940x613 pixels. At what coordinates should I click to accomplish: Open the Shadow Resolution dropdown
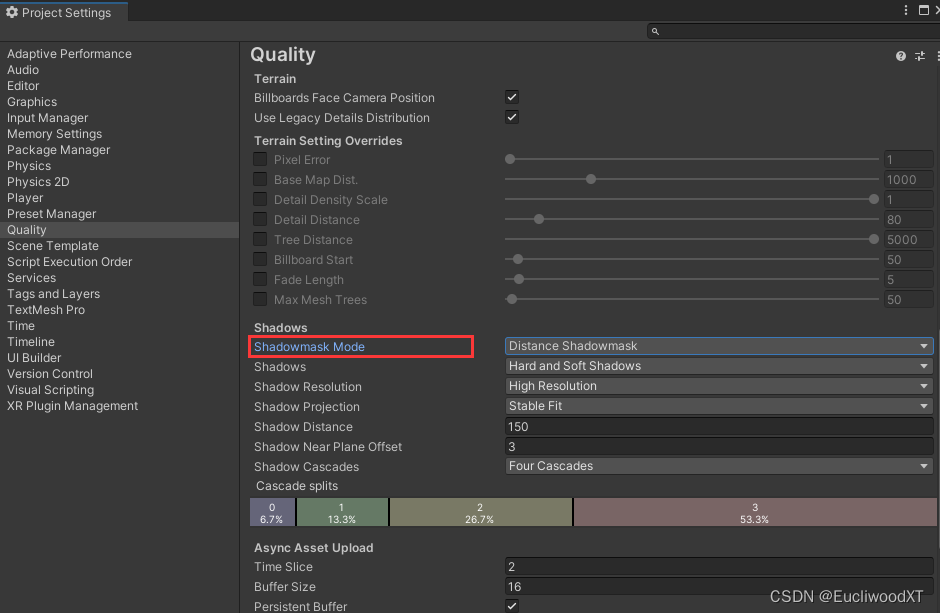click(x=719, y=386)
